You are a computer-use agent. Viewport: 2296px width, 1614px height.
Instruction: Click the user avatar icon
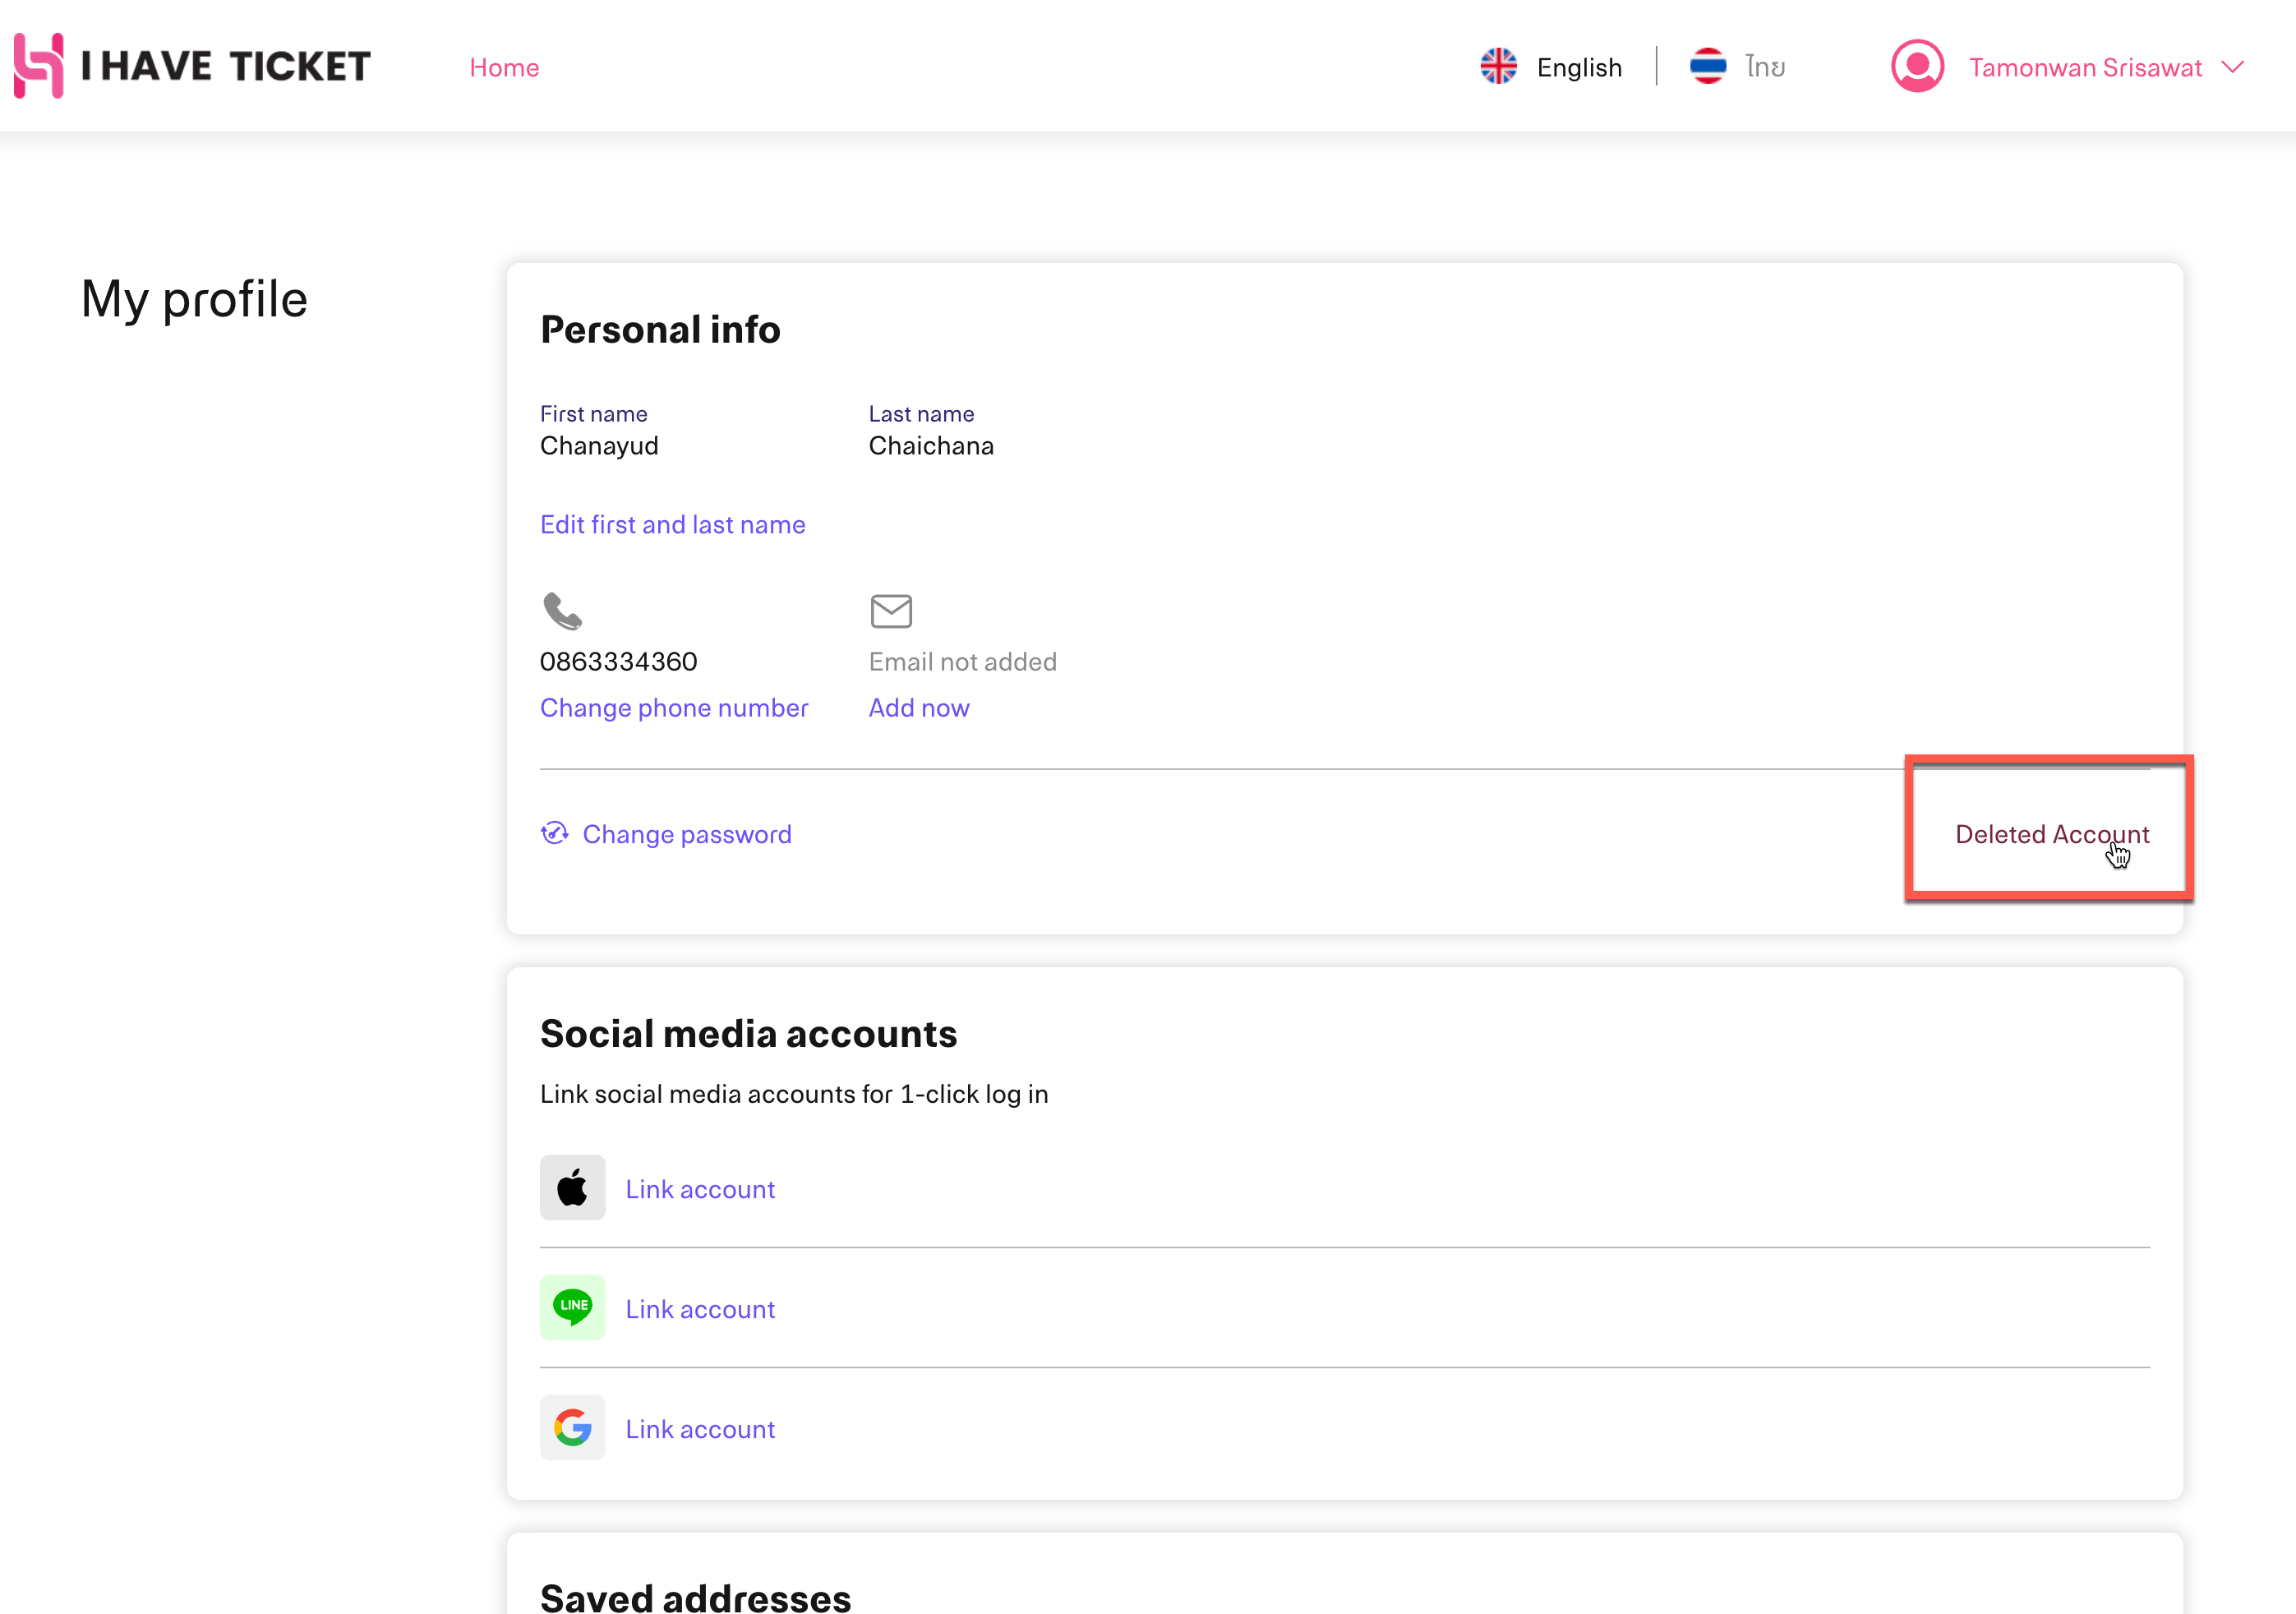pyautogui.click(x=1917, y=67)
